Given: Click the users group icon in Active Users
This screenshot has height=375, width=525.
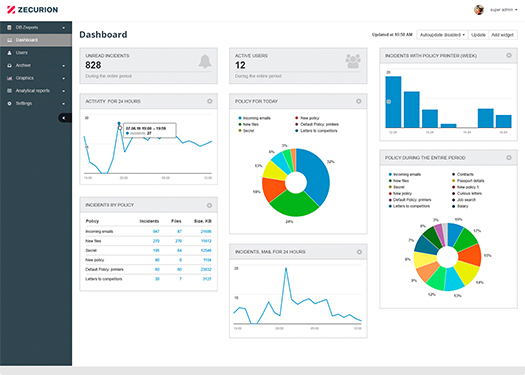Looking at the screenshot, I should point(353,61).
